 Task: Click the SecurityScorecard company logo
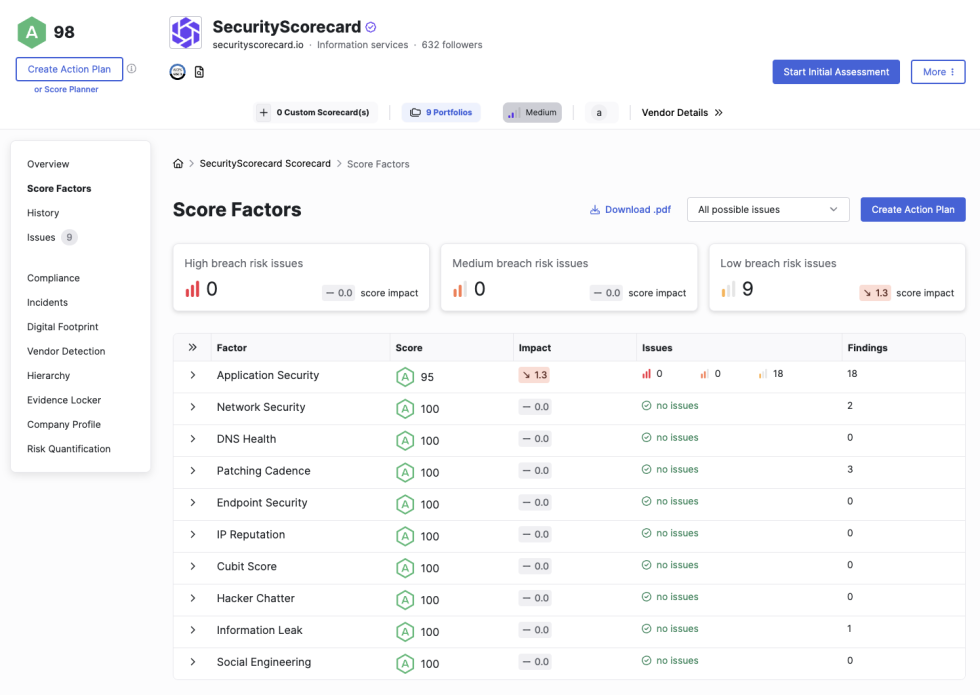point(185,33)
